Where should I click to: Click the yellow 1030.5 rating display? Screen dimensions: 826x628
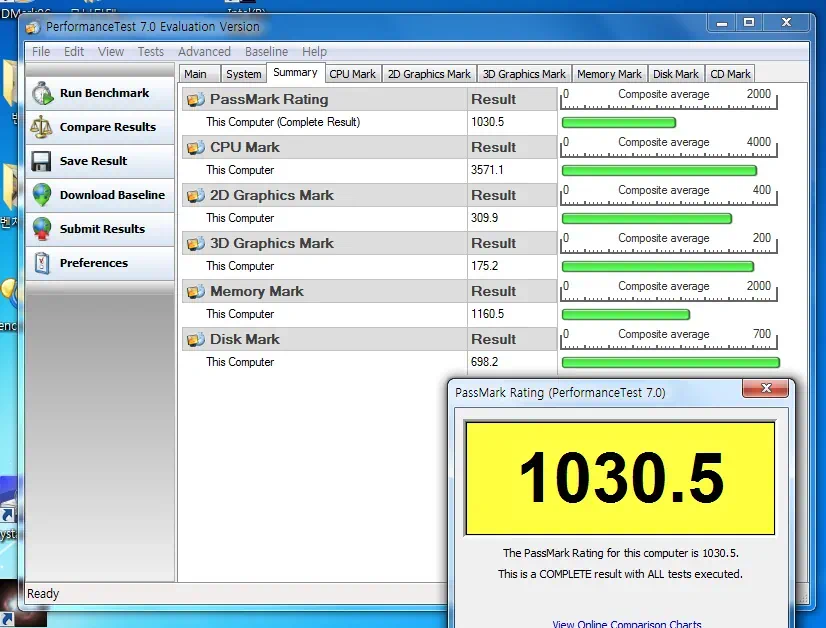(x=620, y=476)
